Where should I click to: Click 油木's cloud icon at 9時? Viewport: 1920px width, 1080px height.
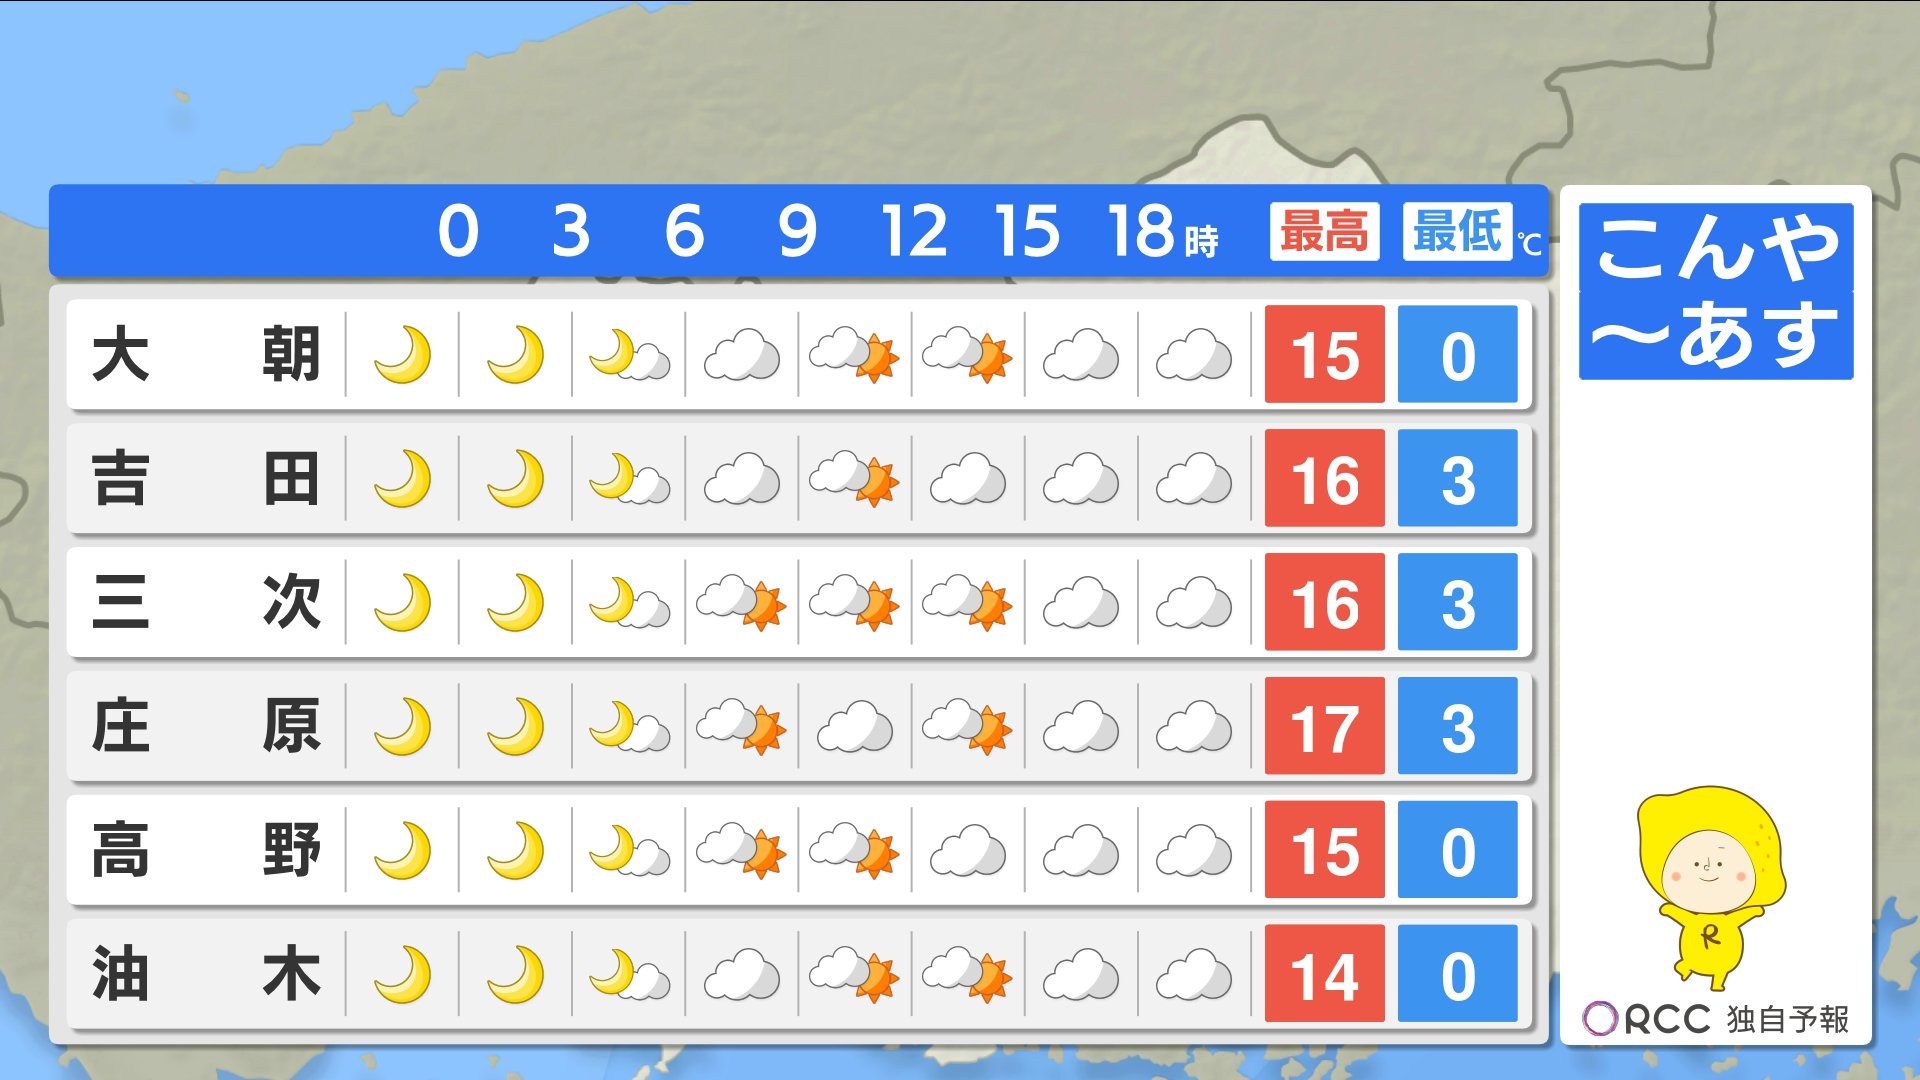742,975
